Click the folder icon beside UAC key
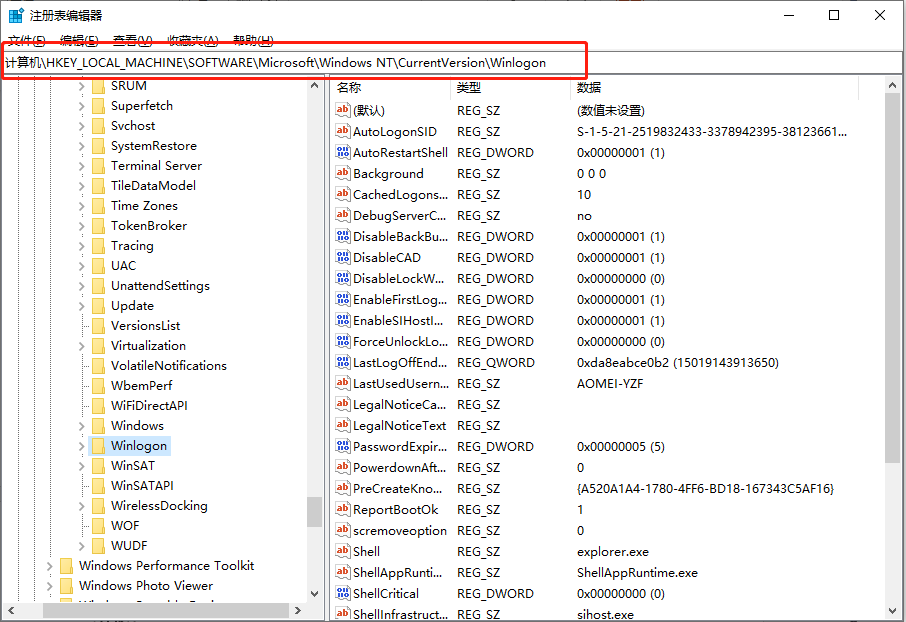The height and width of the screenshot is (622, 906). 100,265
